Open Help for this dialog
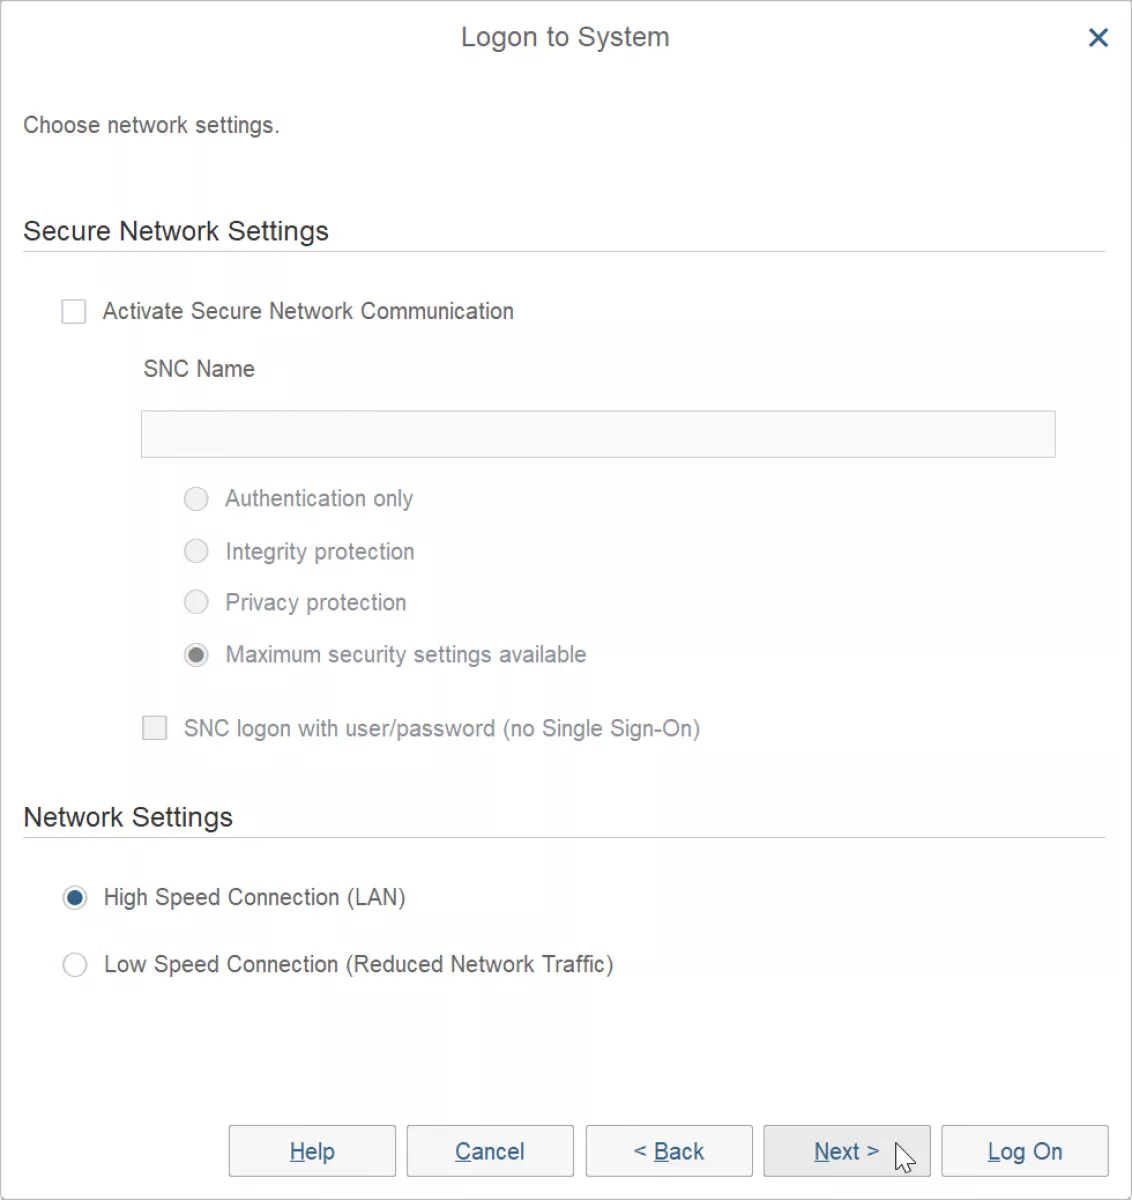 tap(312, 1151)
